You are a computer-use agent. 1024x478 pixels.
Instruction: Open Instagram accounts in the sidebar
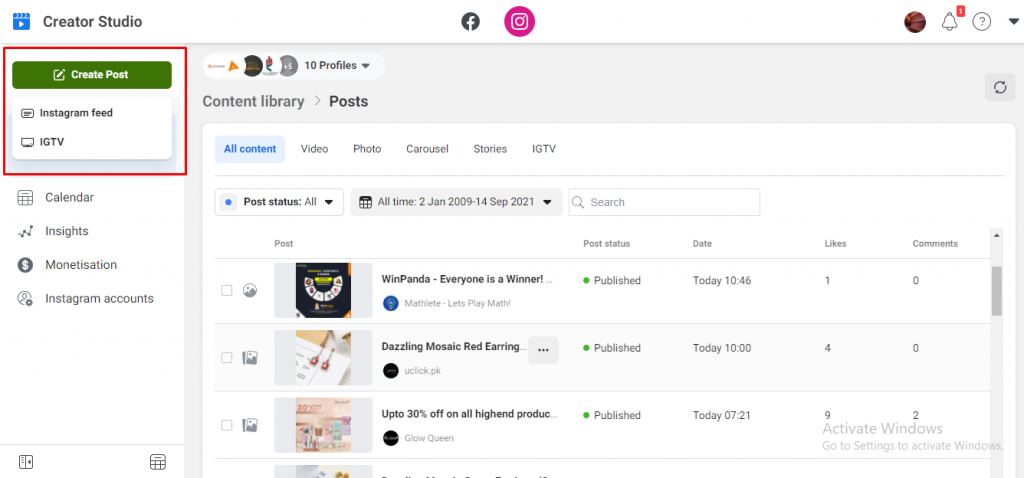99,298
